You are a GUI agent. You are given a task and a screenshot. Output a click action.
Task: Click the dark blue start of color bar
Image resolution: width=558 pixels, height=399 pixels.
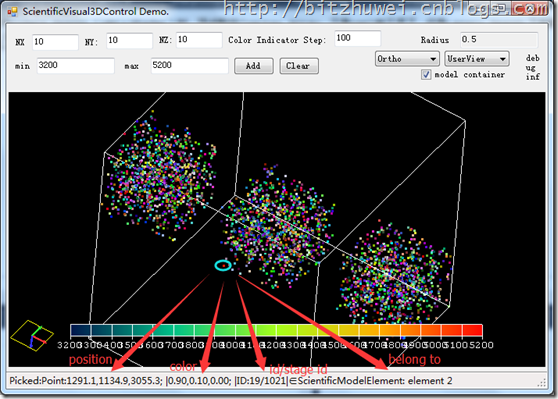coord(81,330)
